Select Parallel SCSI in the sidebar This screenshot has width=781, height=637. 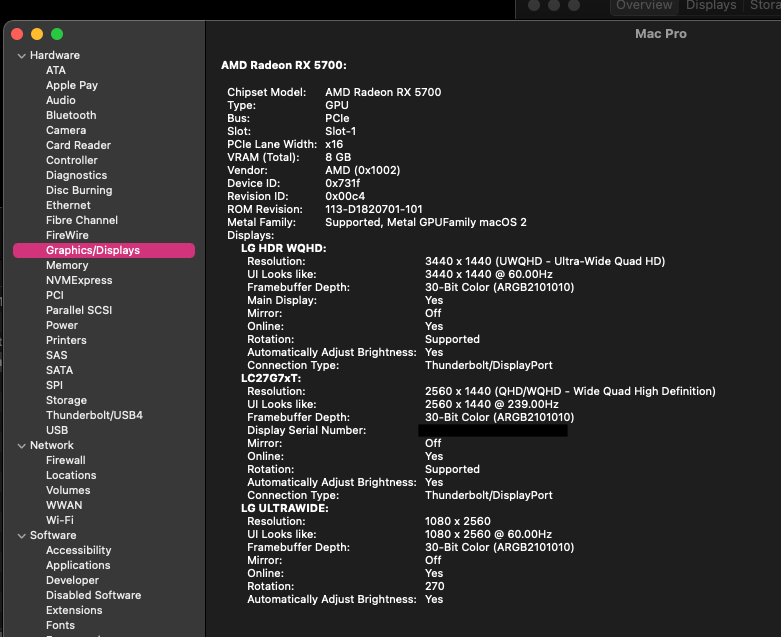tap(79, 310)
